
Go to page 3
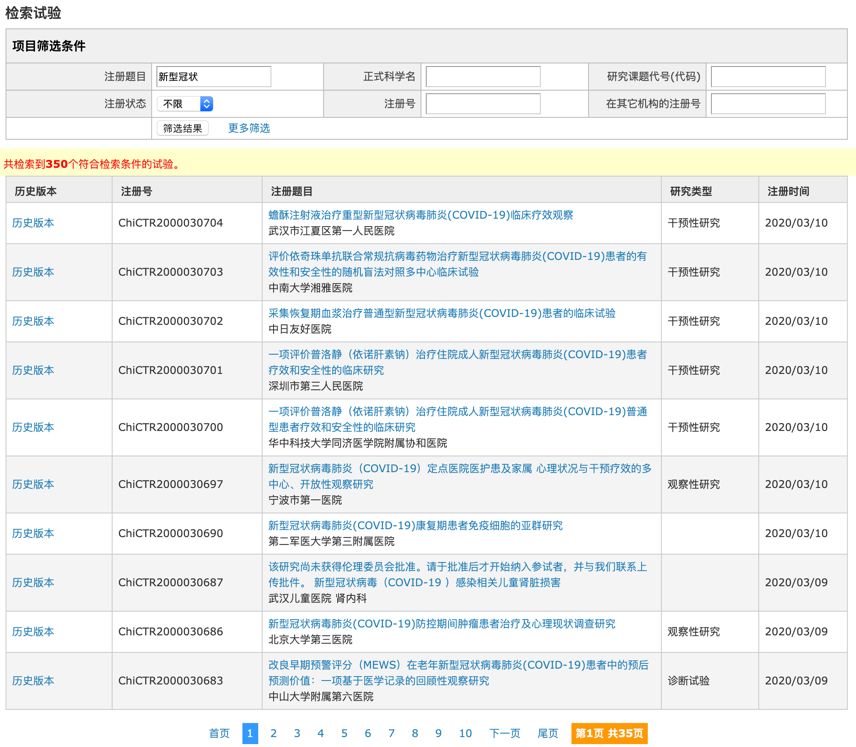coord(297,733)
